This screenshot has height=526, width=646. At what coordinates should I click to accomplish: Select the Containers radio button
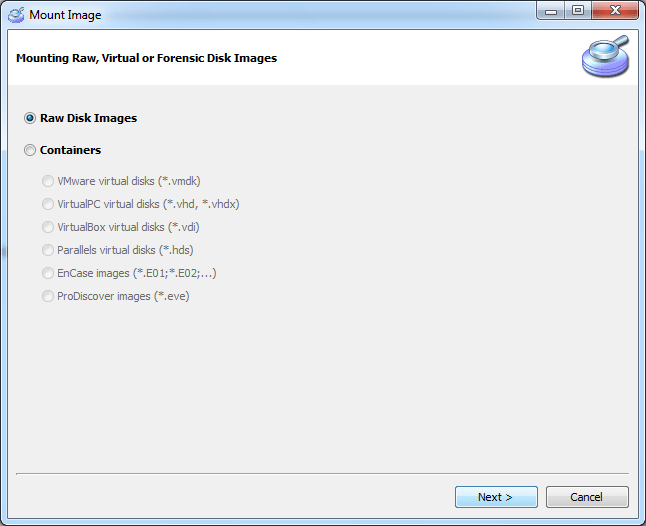pyautogui.click(x=30, y=150)
